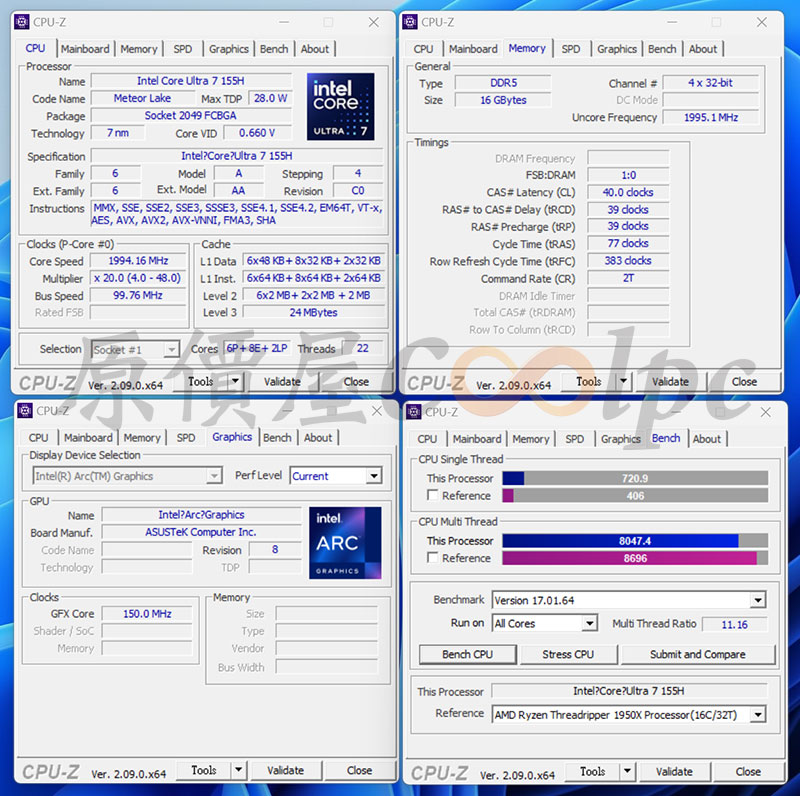
Task: Click the Tools button in the Memory window
Action: (x=589, y=381)
